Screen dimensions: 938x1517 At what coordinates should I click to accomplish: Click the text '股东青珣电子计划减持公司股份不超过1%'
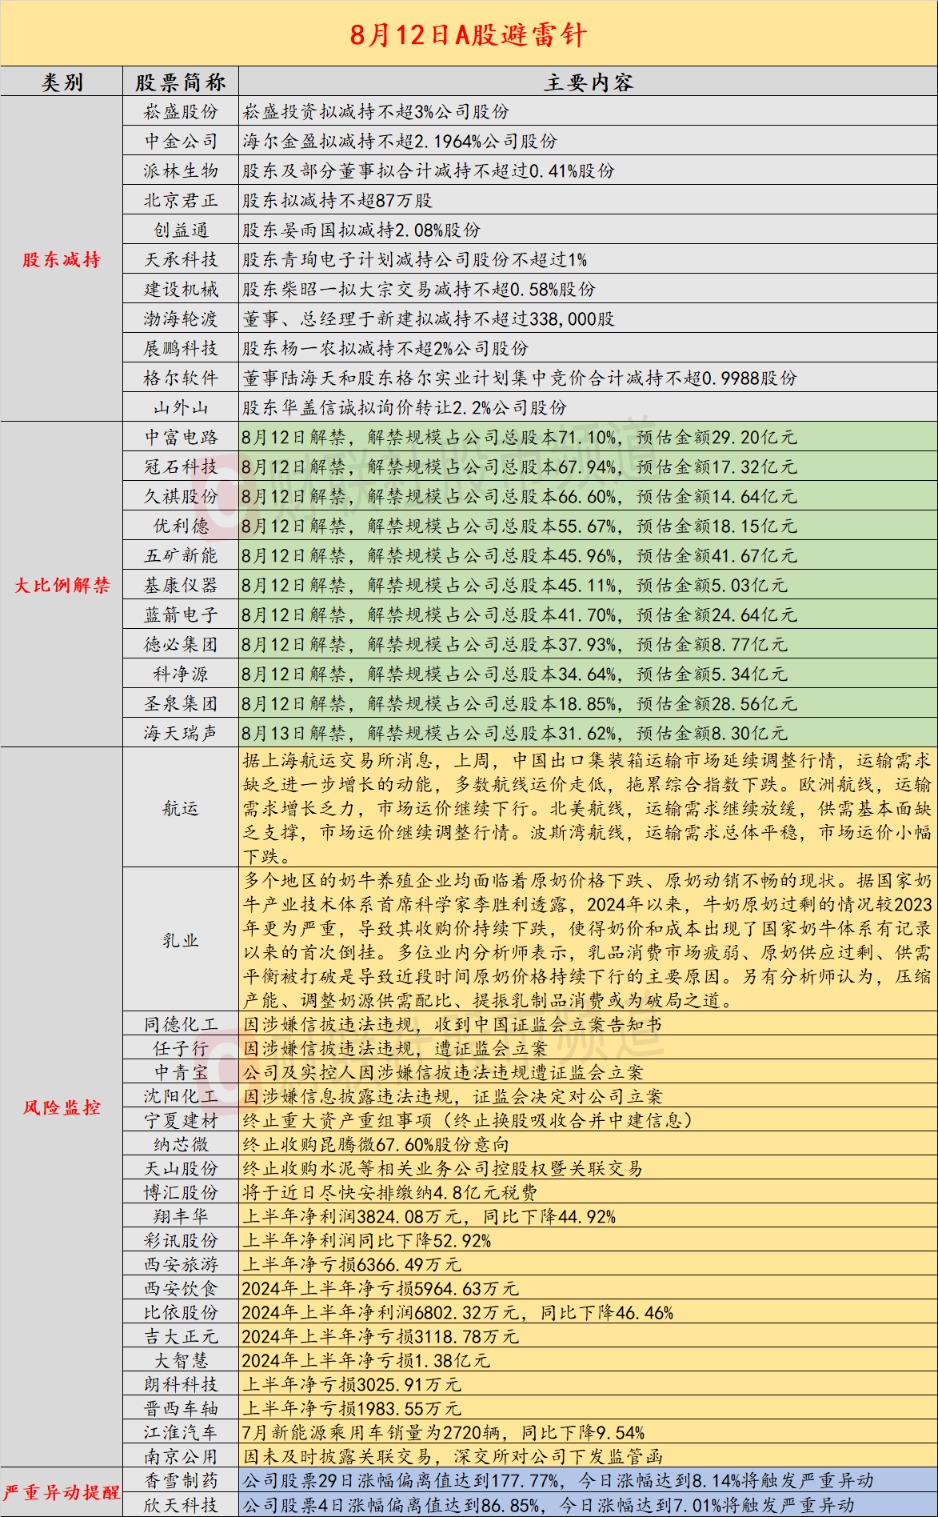[415, 259]
